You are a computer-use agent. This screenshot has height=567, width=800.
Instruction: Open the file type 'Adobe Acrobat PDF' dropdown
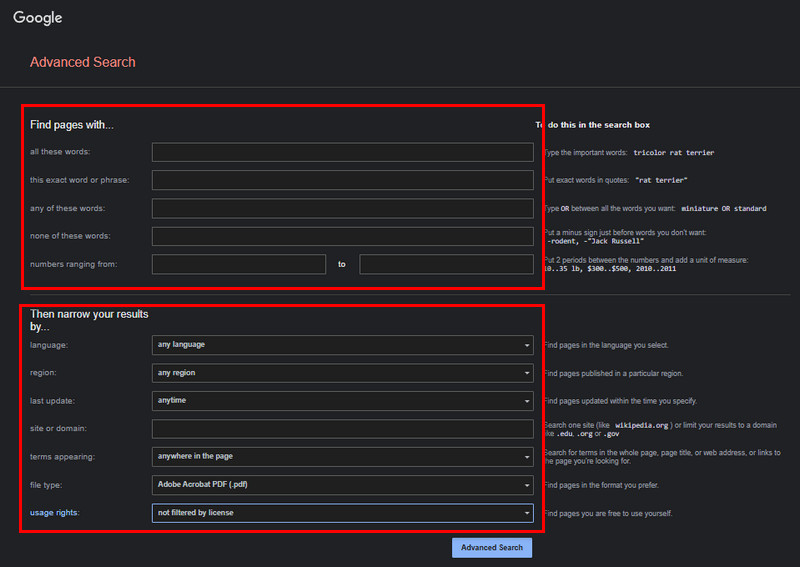(342, 485)
